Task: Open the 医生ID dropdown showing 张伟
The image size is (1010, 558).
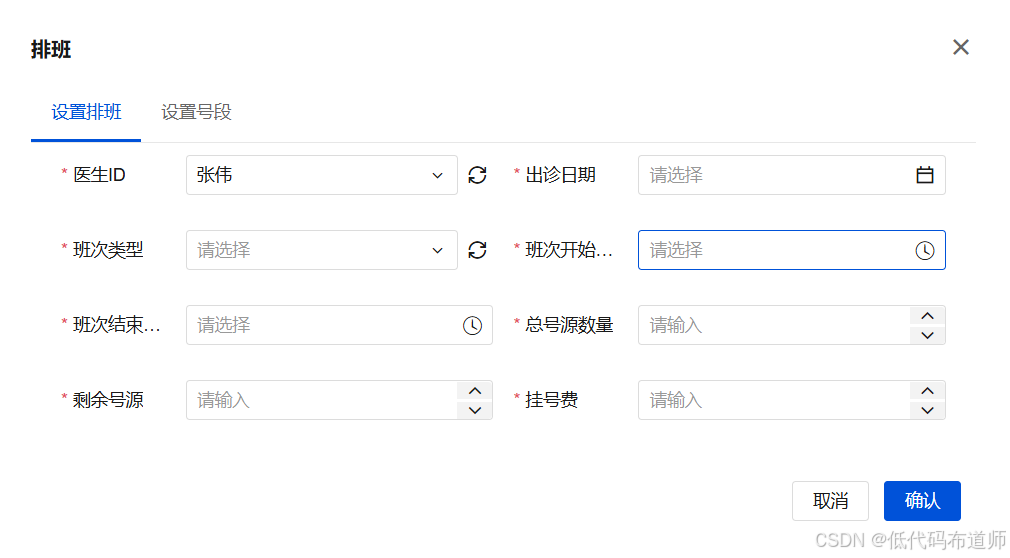Action: pyautogui.click(x=321, y=175)
